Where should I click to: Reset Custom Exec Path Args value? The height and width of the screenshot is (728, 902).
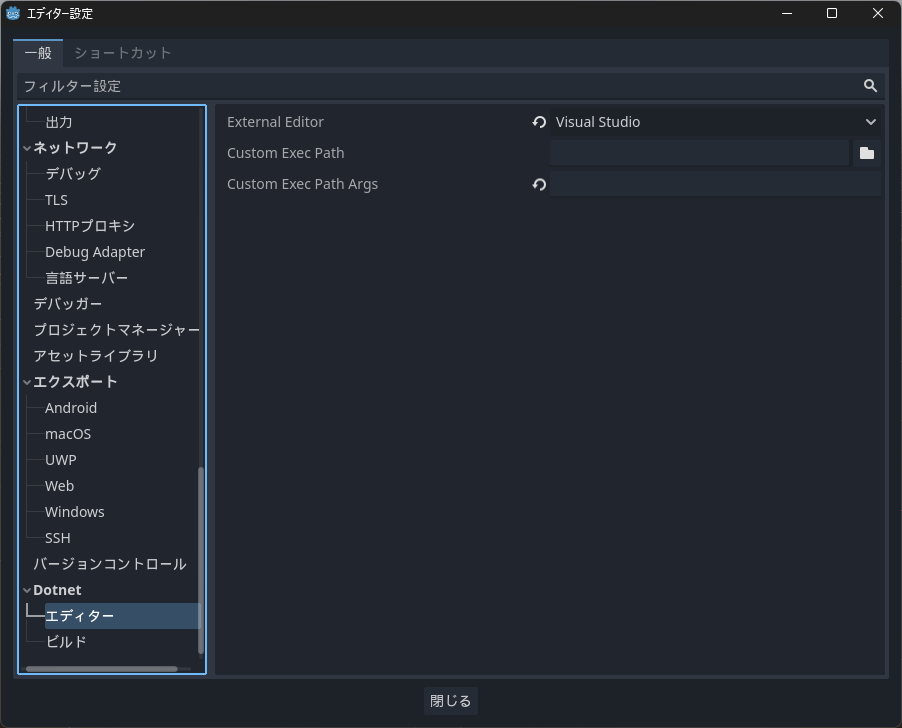538,184
